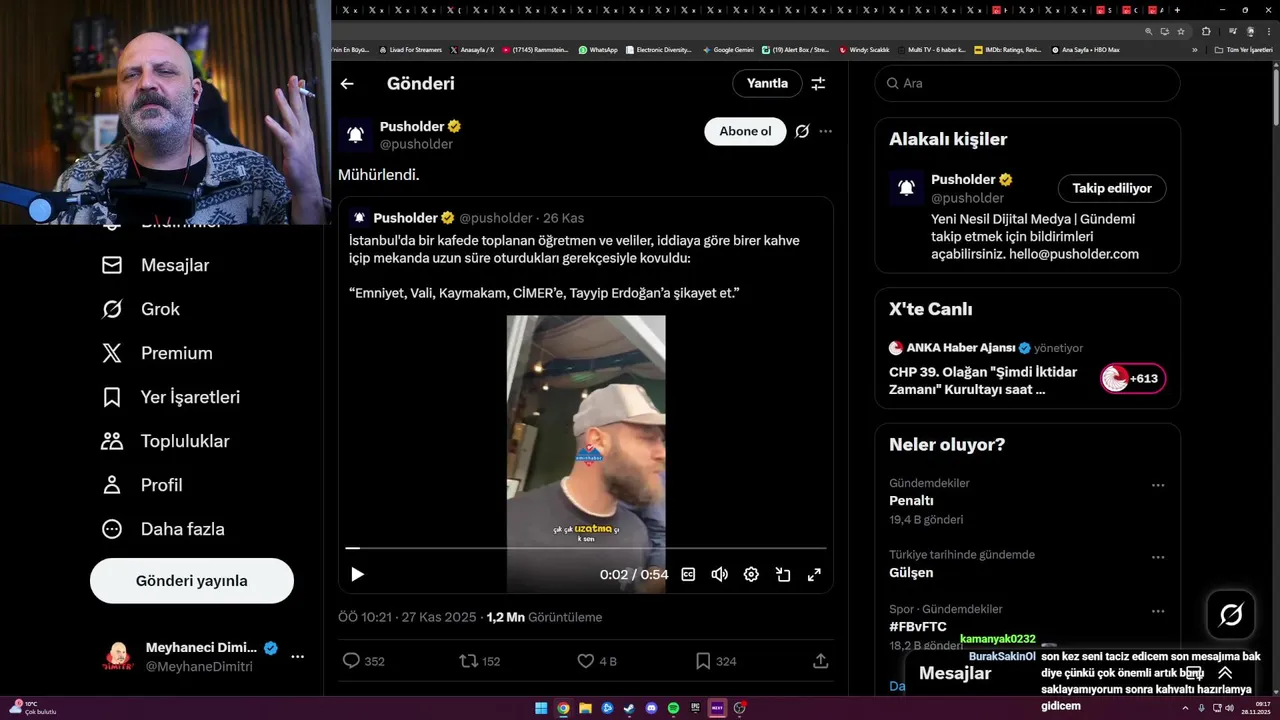Play the embedded video

coord(357,574)
